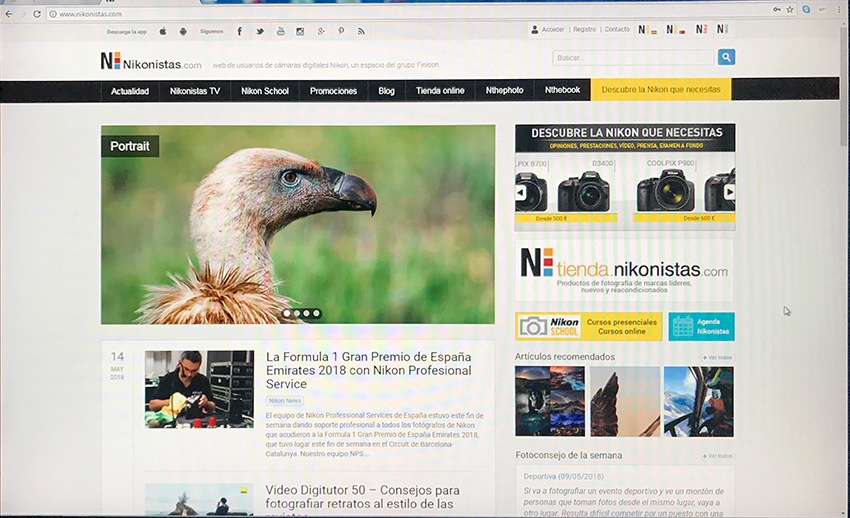The image size is (850, 518).
Task: Expand 'Ver todos' for Artículos recomendados
Action: [717, 357]
